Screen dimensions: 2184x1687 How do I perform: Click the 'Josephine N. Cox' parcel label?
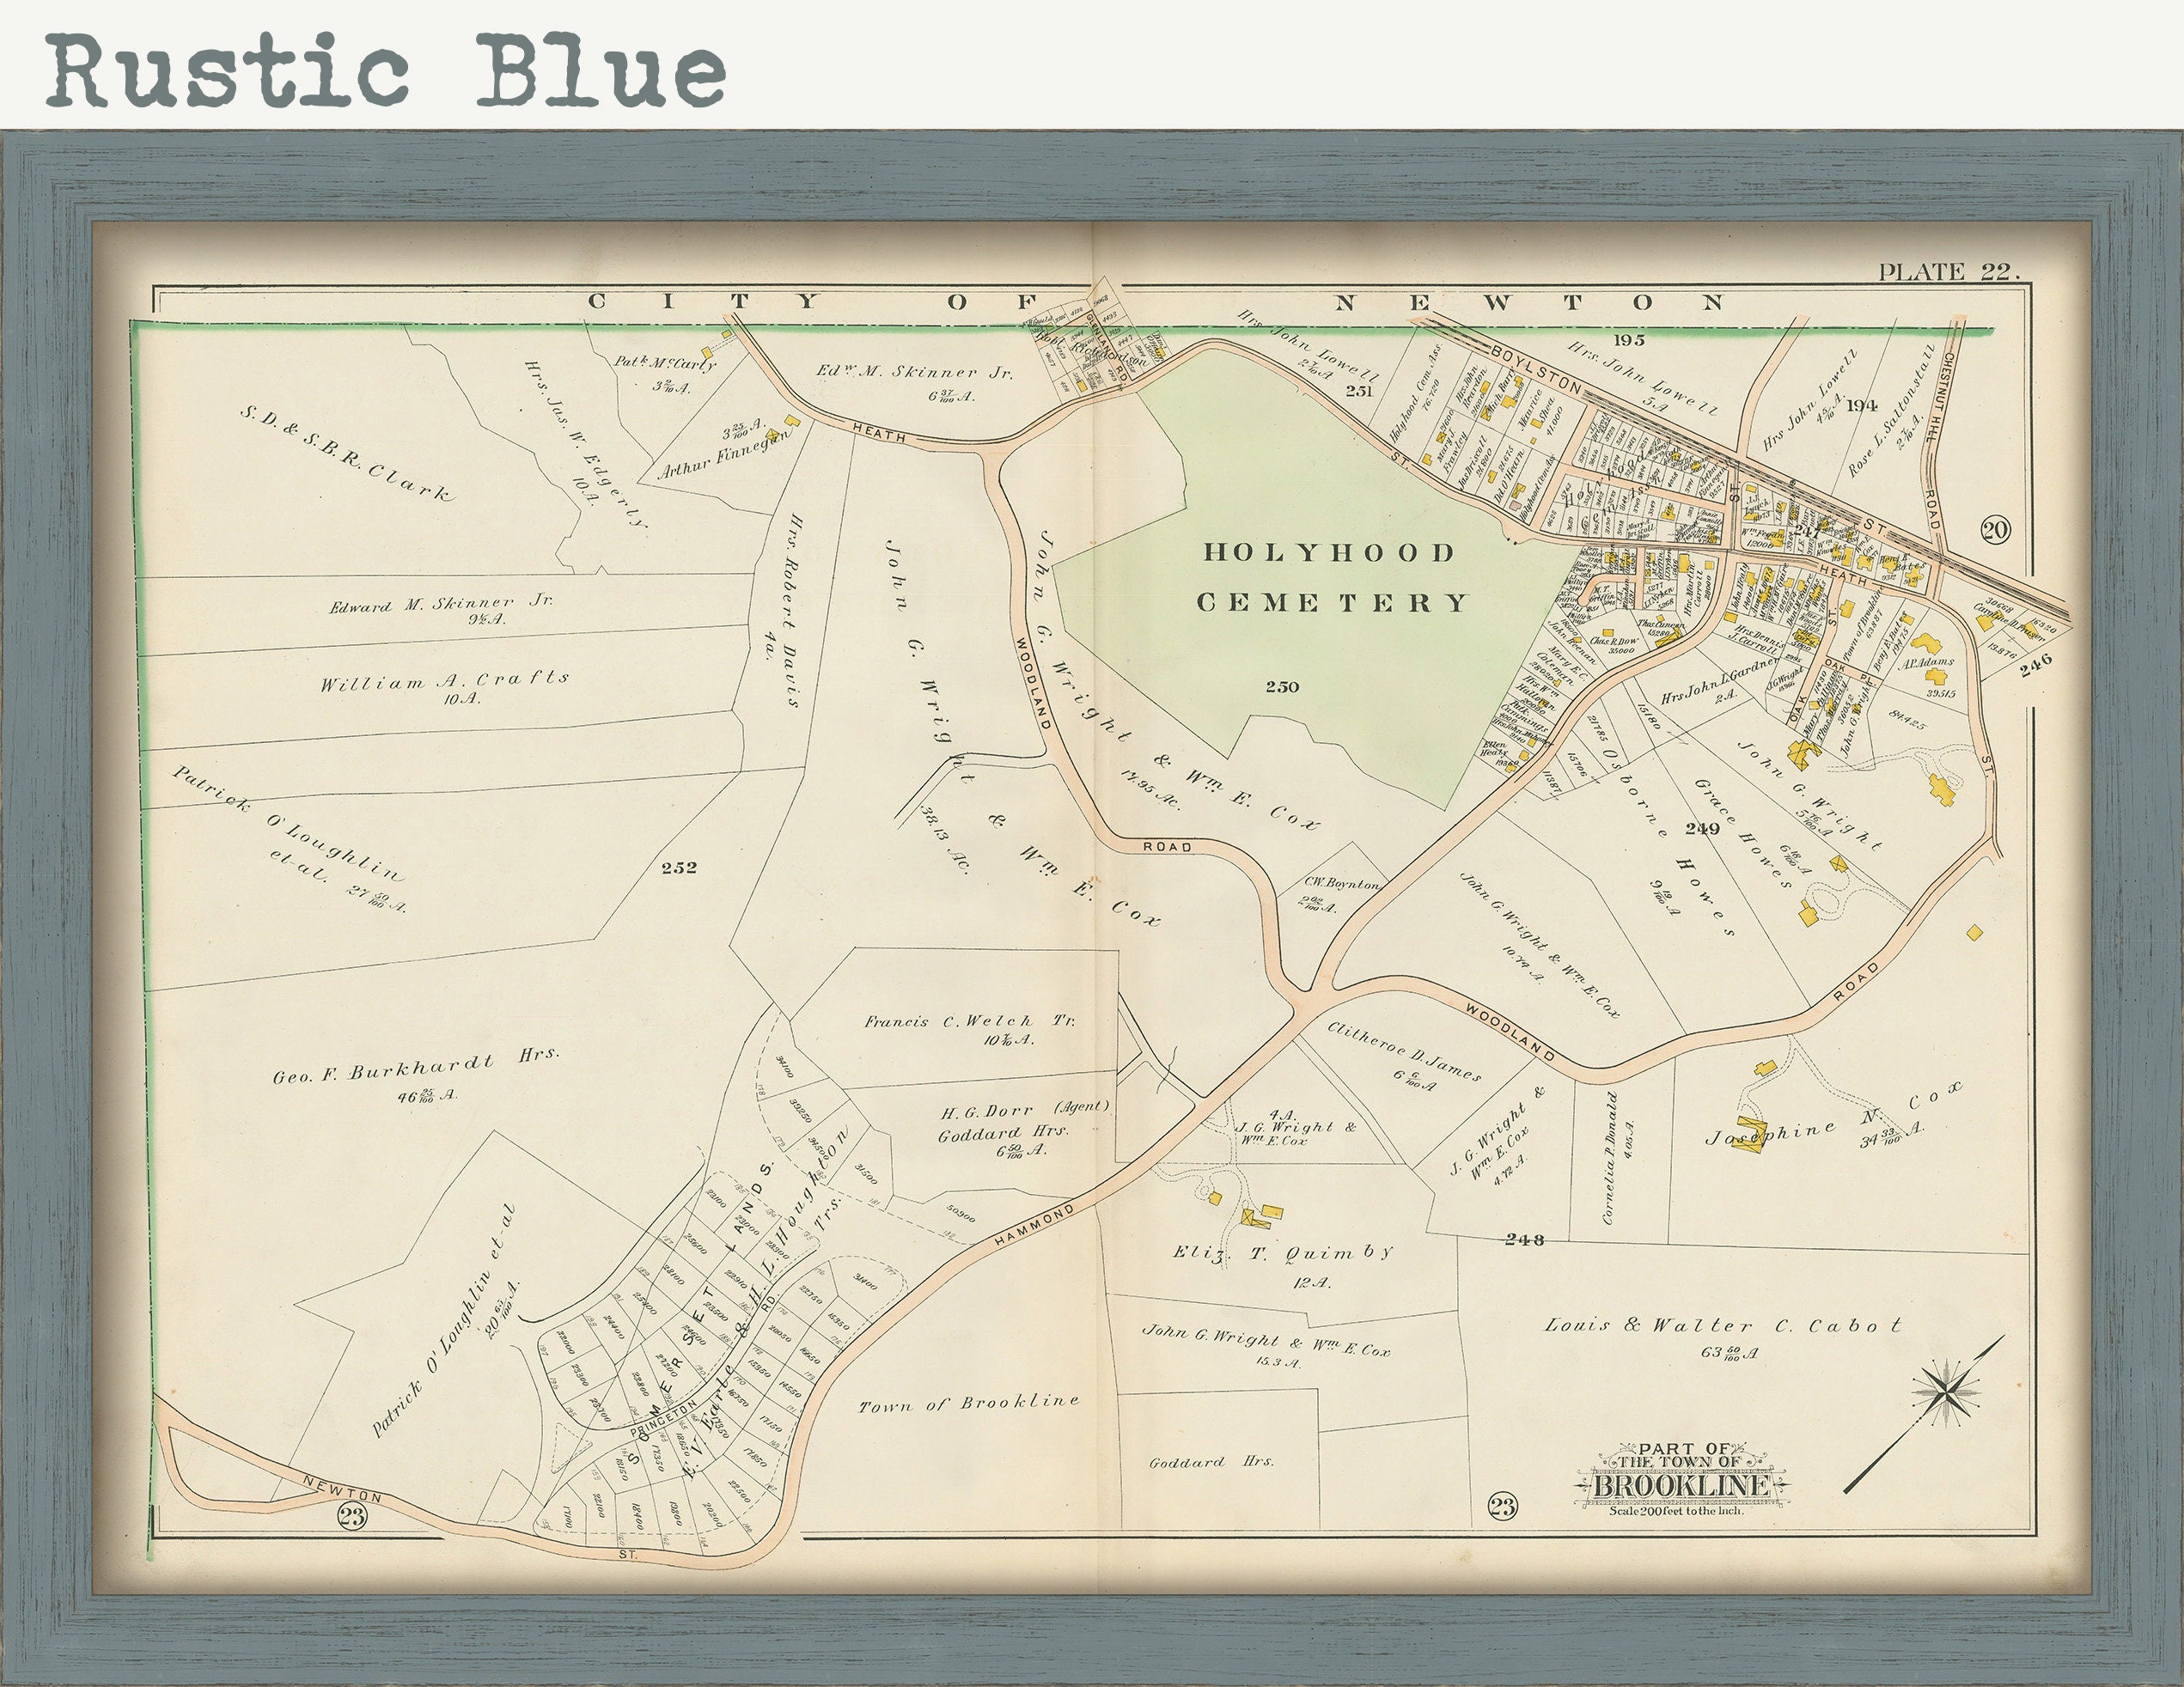1833,1114
